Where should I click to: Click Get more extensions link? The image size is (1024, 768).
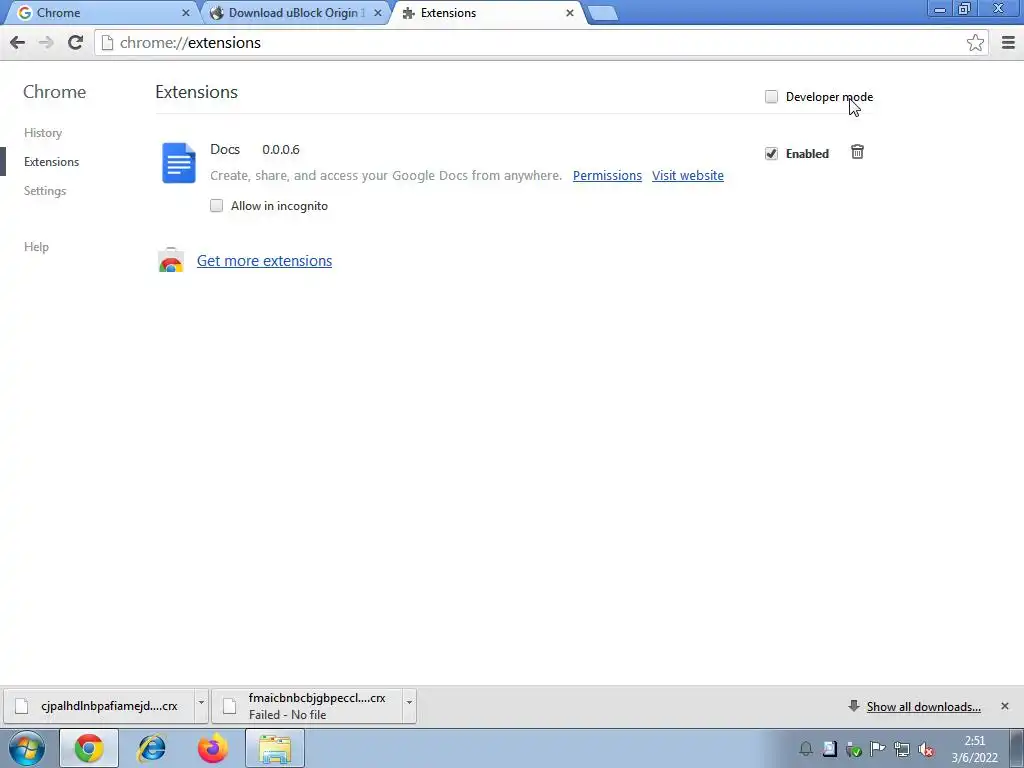(264, 261)
